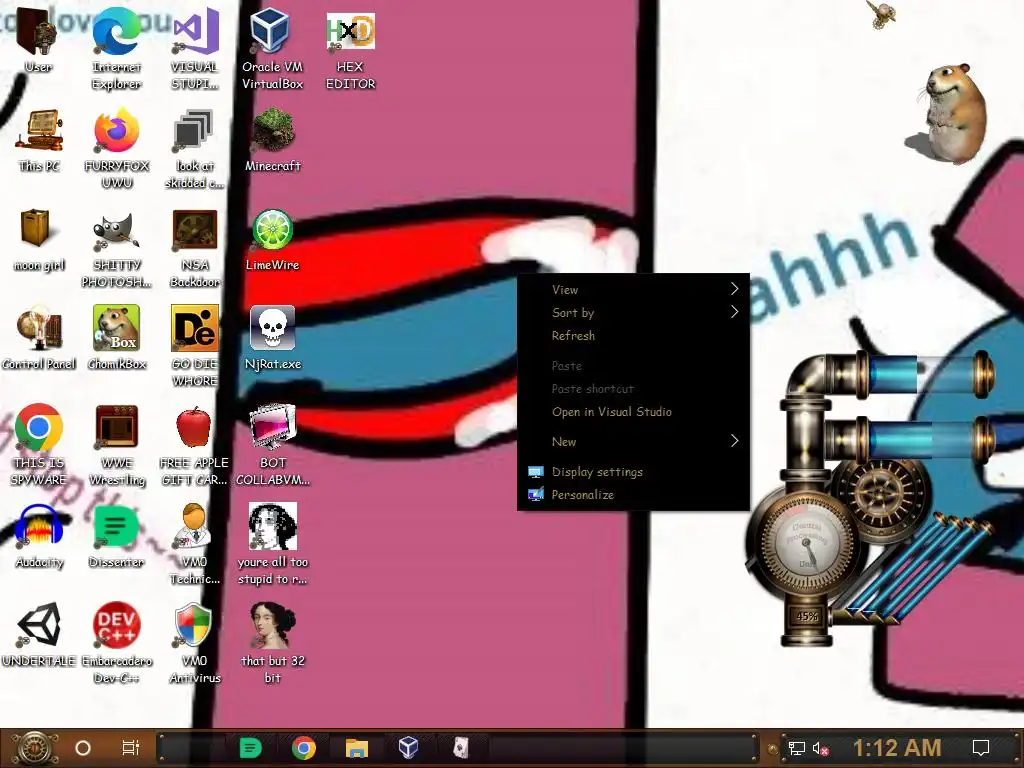Click the muted volume tray icon
Screen dimensions: 1024x768
click(x=822, y=748)
